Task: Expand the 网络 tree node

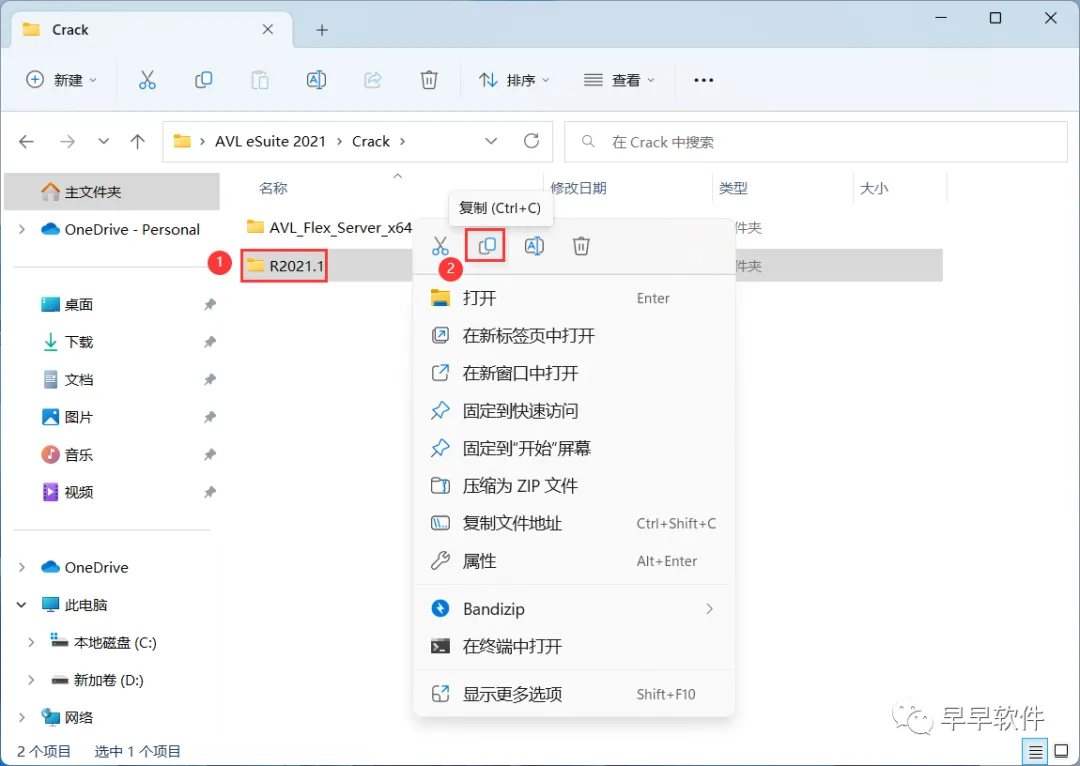Action: 22,717
